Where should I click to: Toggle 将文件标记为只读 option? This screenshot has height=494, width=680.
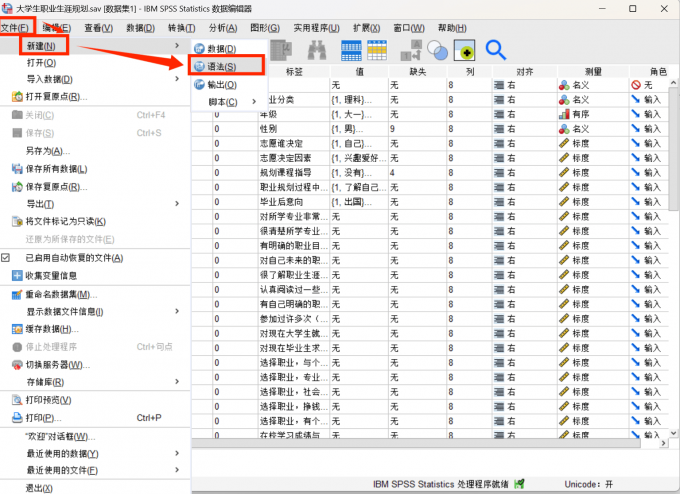(65, 221)
